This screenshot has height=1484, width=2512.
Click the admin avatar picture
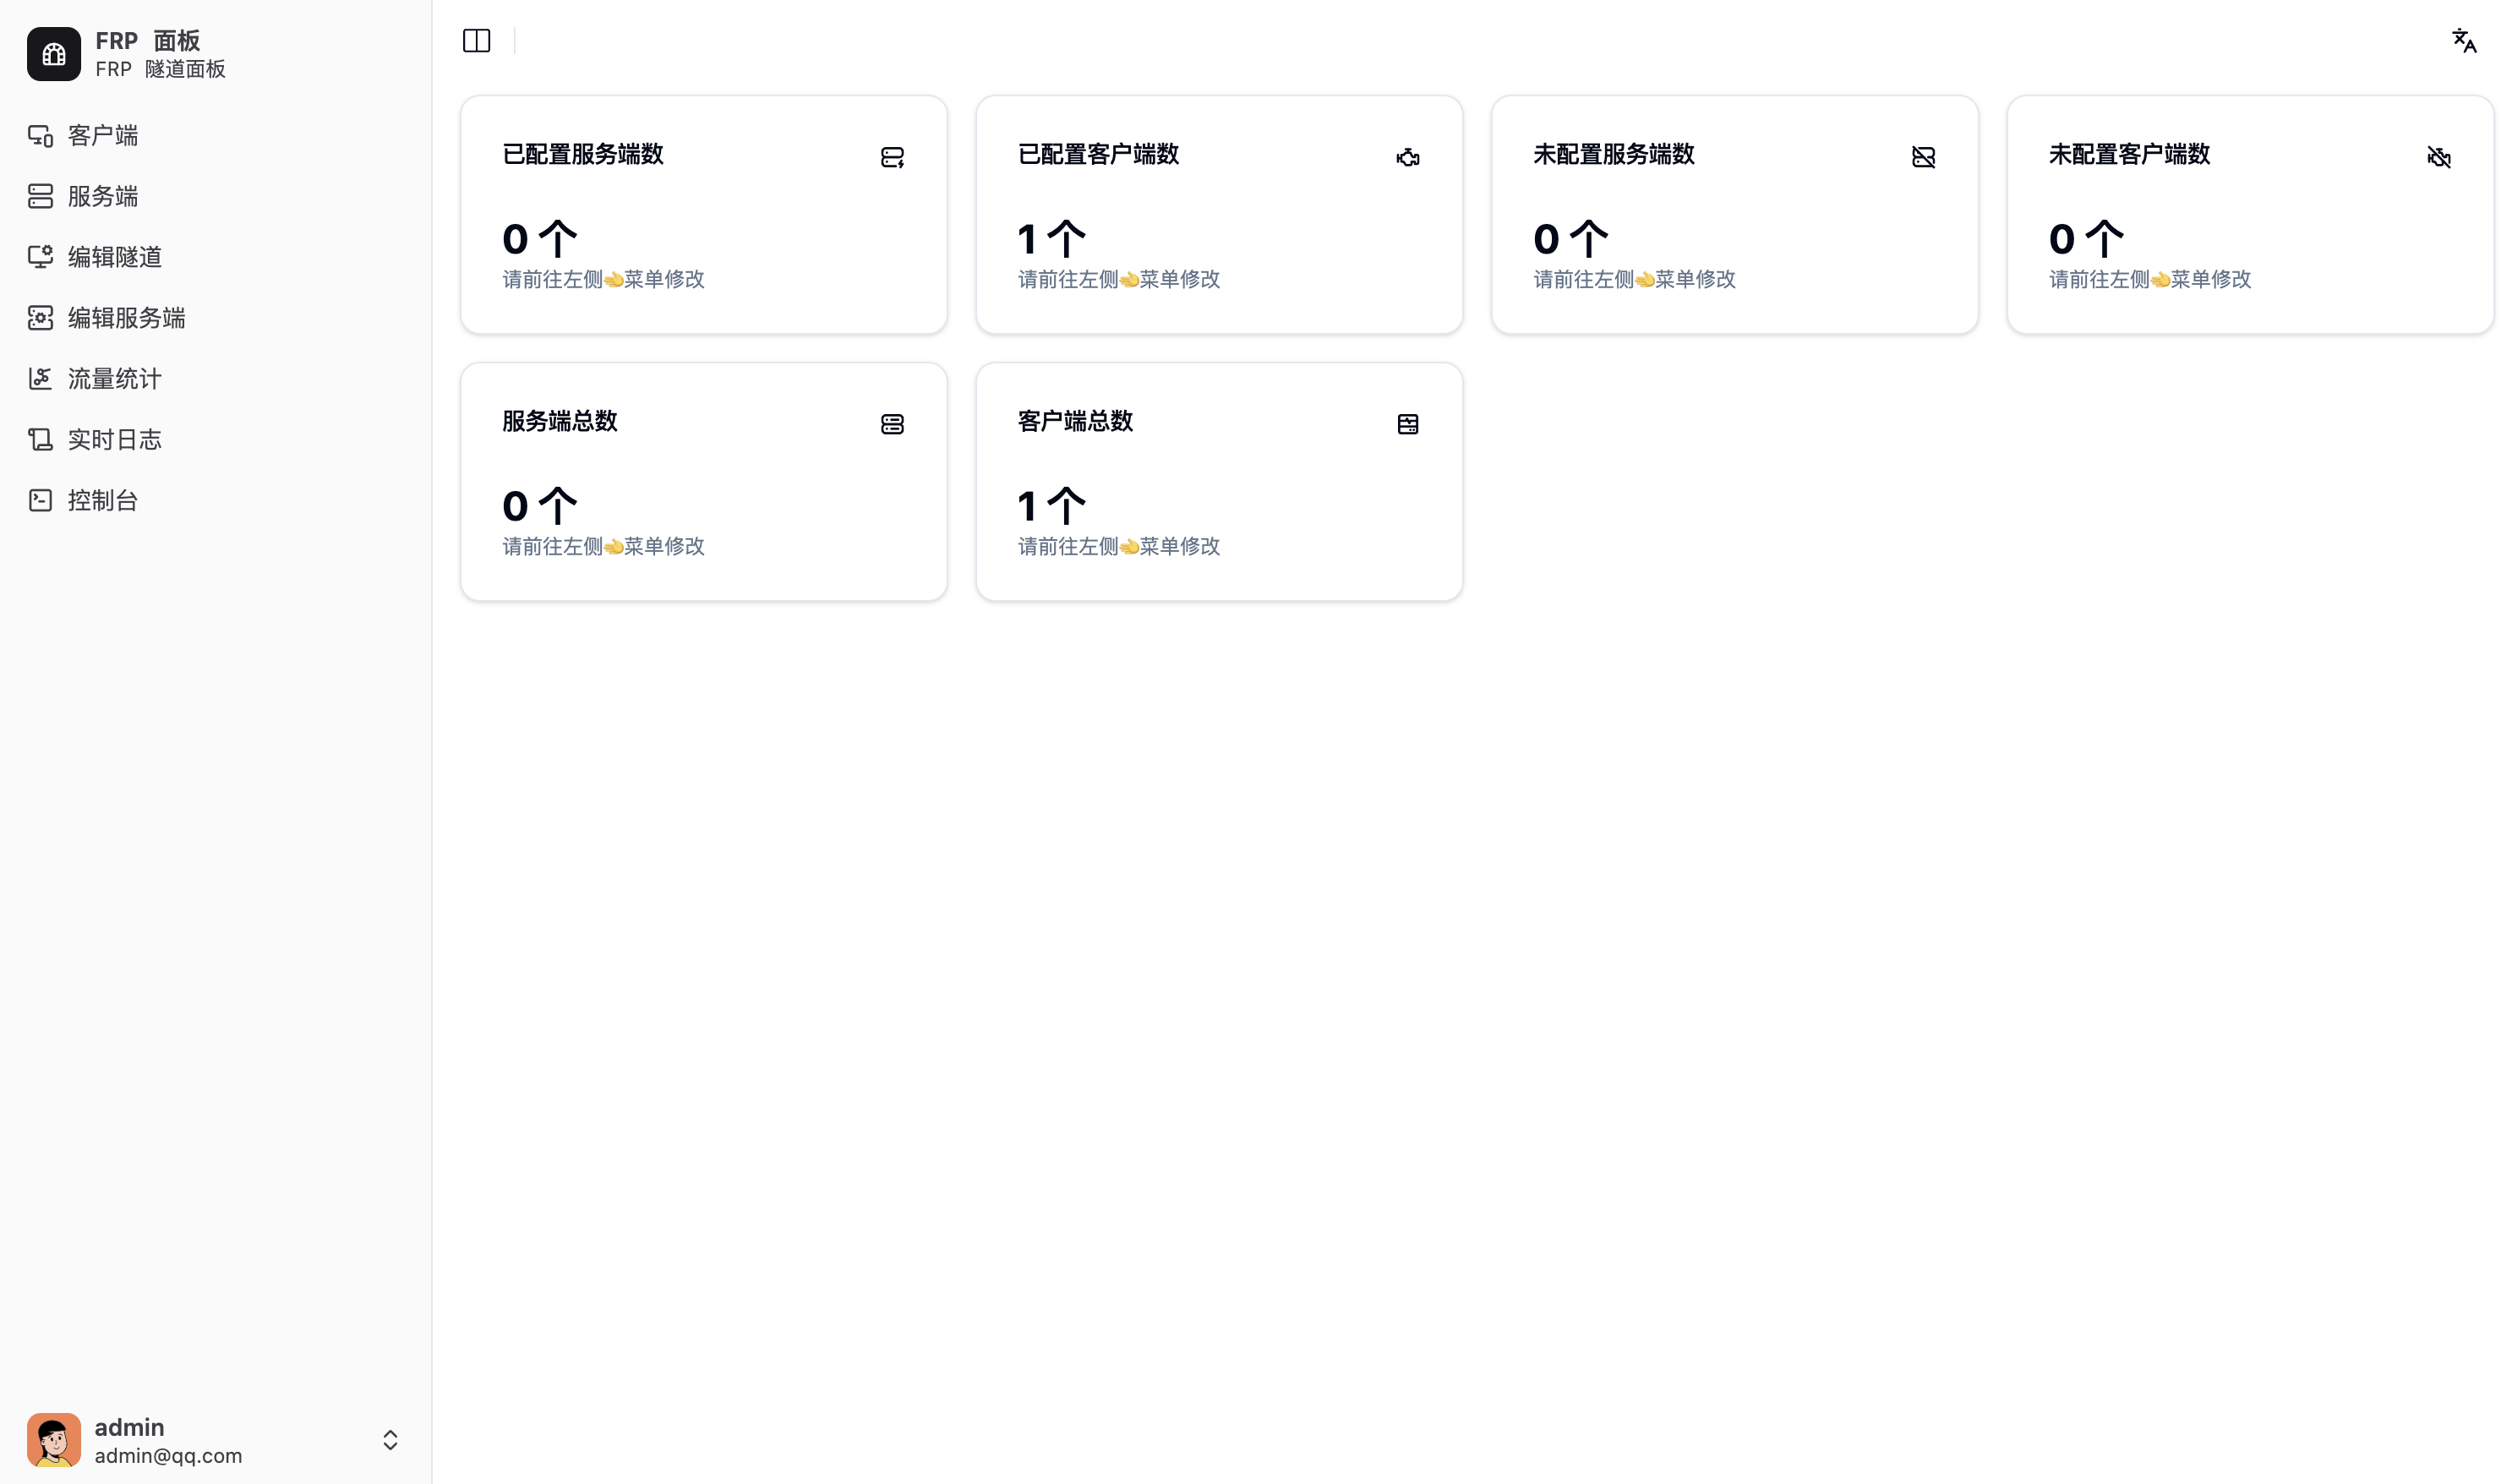pos(54,1440)
